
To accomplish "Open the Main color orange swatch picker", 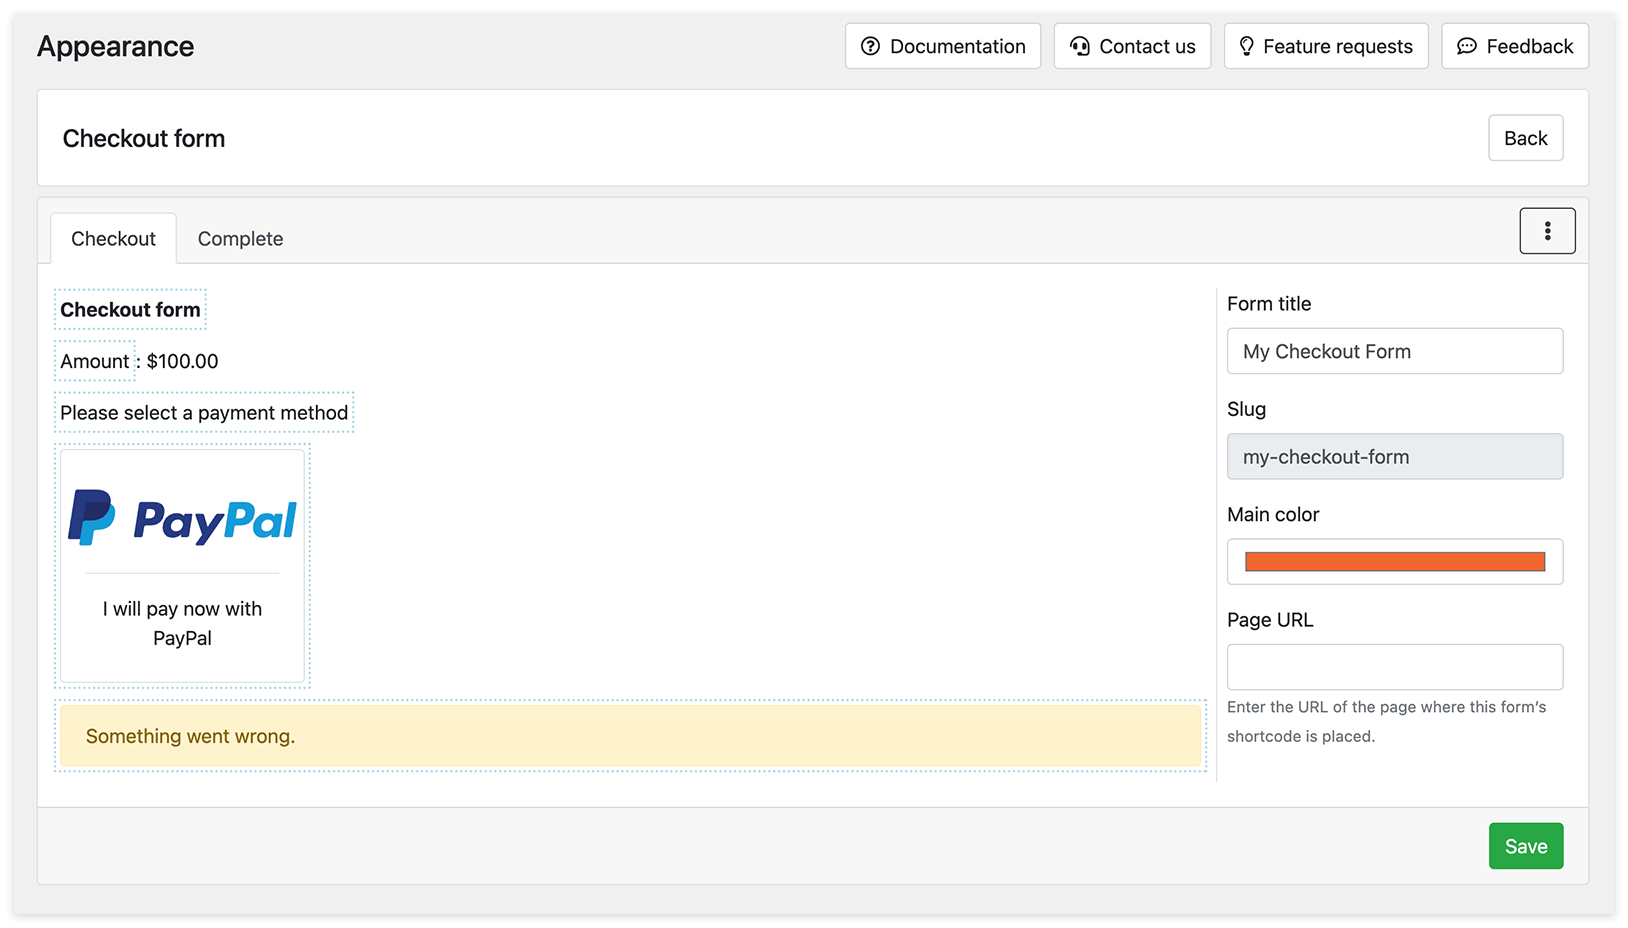I will point(1394,561).
